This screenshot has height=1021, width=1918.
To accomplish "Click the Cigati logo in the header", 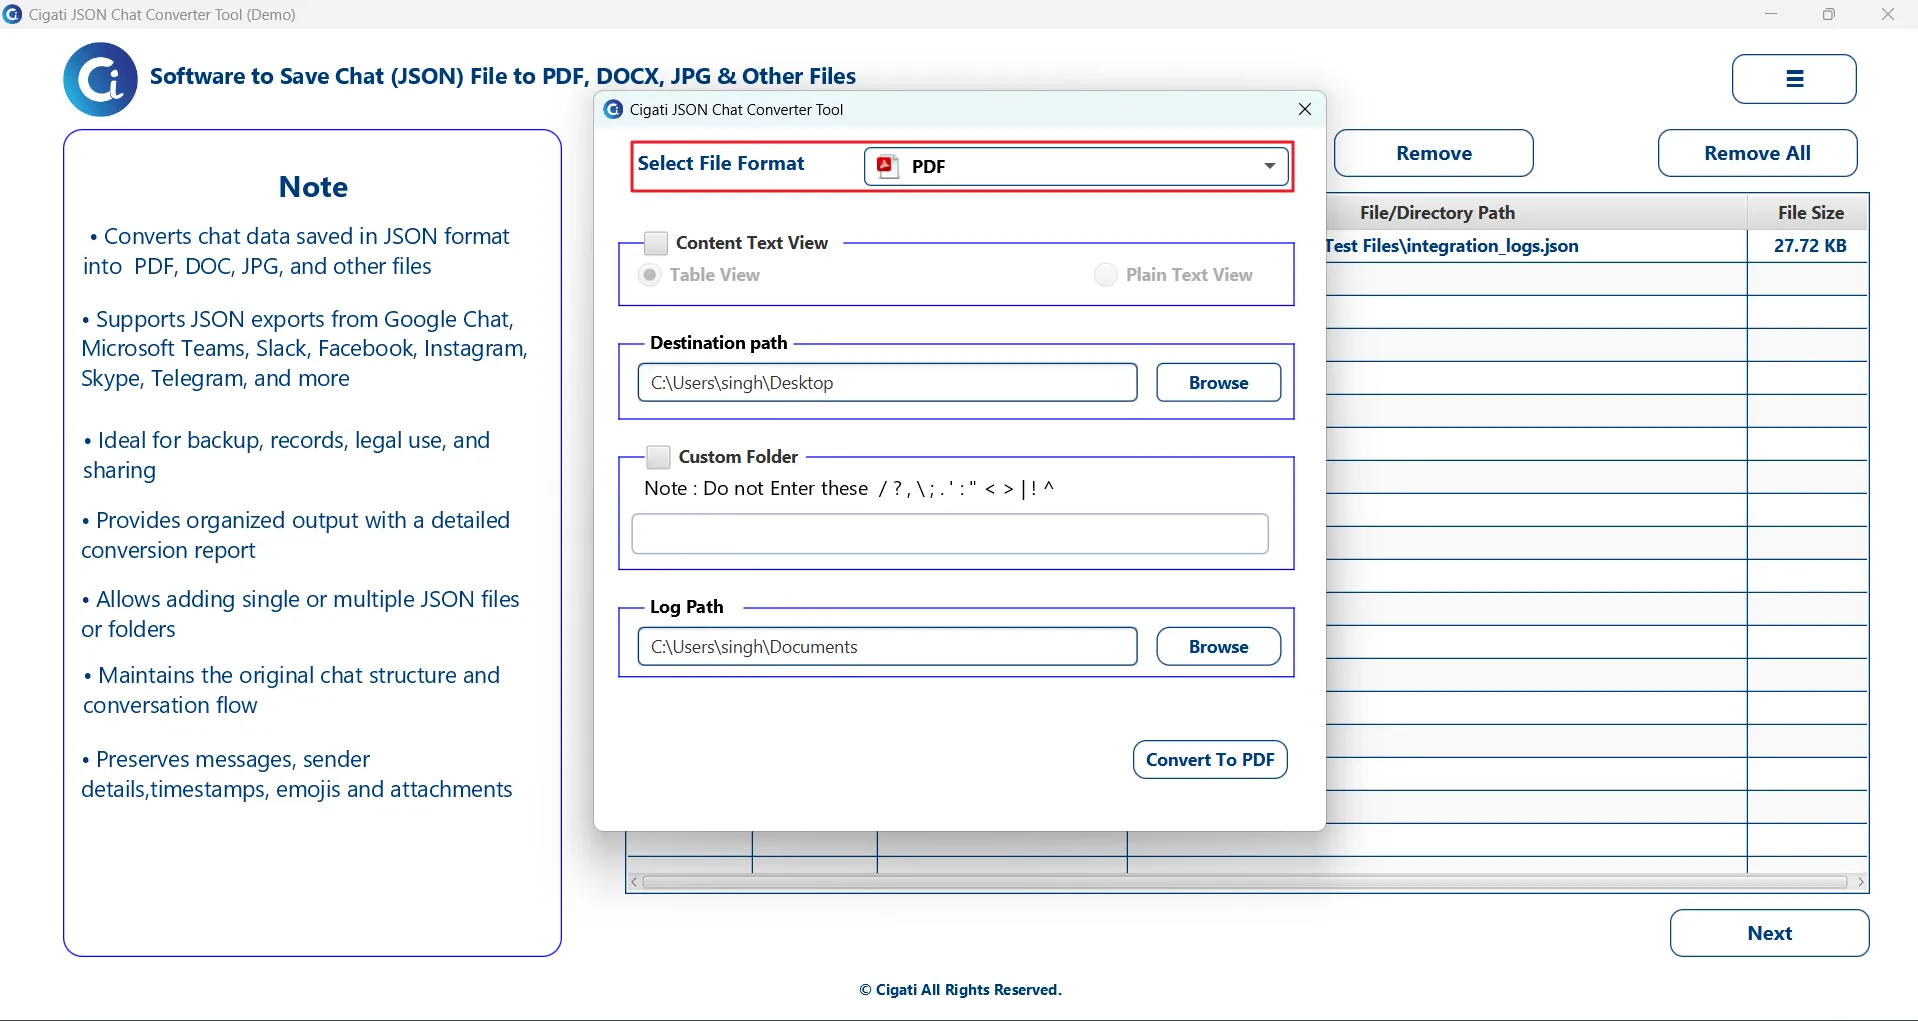I will [100, 79].
